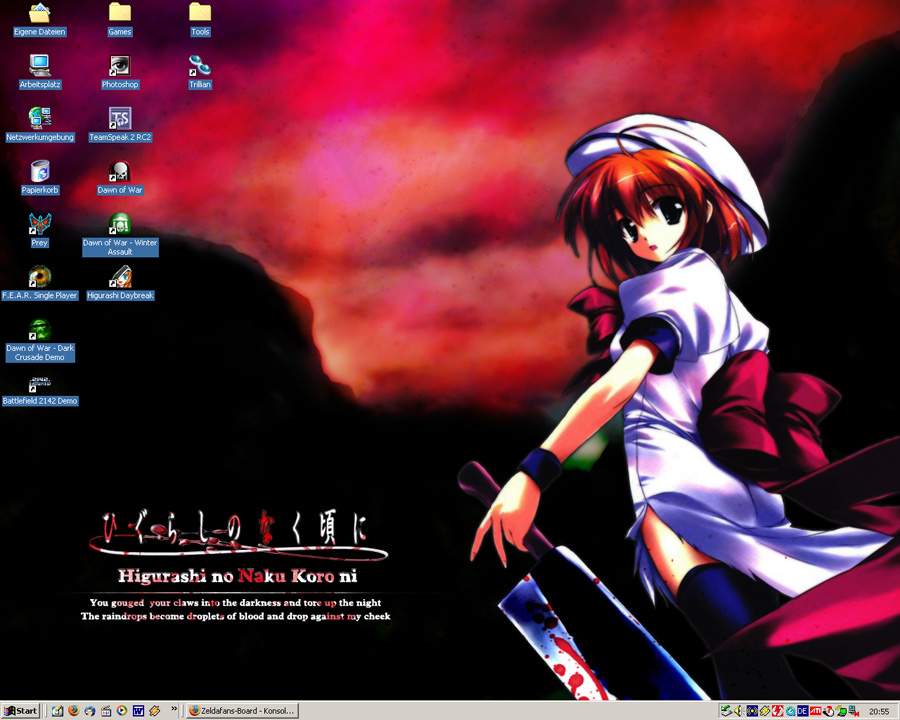
Task: Select the Papierkorb recycle bin
Action: (40, 178)
